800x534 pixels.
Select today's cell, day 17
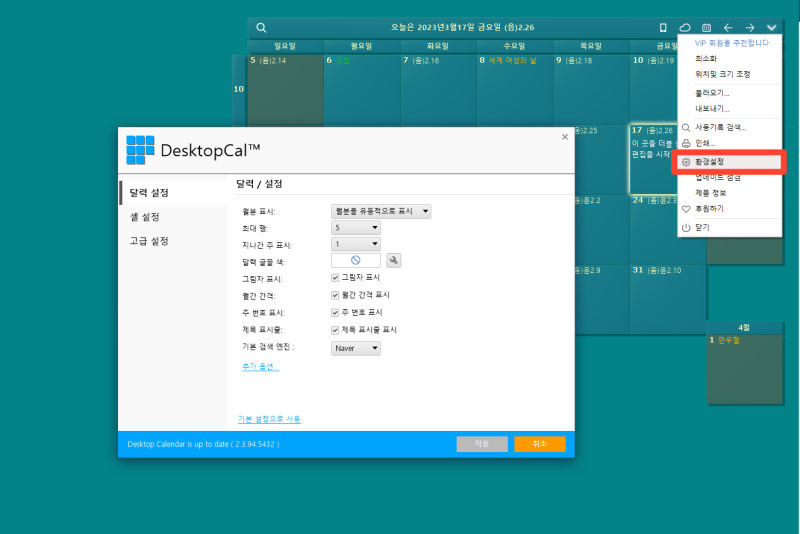click(653, 159)
